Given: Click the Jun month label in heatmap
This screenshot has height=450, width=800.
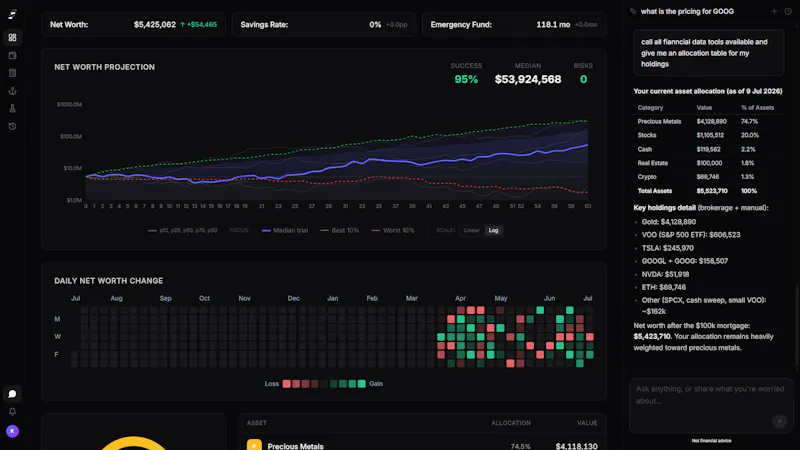Looking at the screenshot, I should pyautogui.click(x=549, y=298).
